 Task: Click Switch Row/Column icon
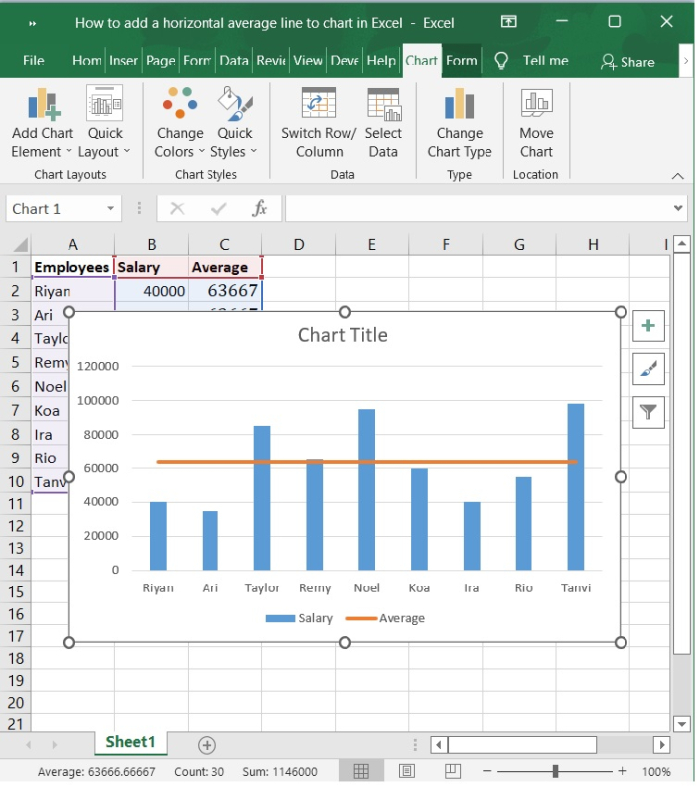318,105
